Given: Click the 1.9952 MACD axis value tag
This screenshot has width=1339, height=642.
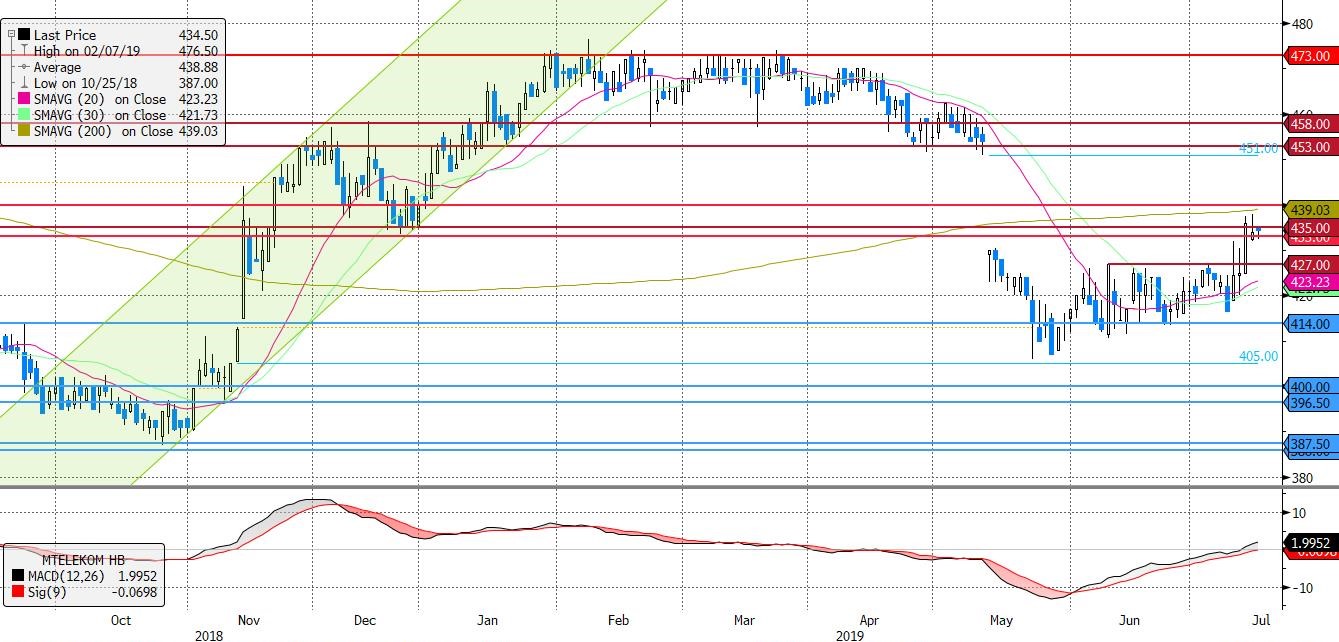Looking at the screenshot, I should pyautogui.click(x=1311, y=543).
